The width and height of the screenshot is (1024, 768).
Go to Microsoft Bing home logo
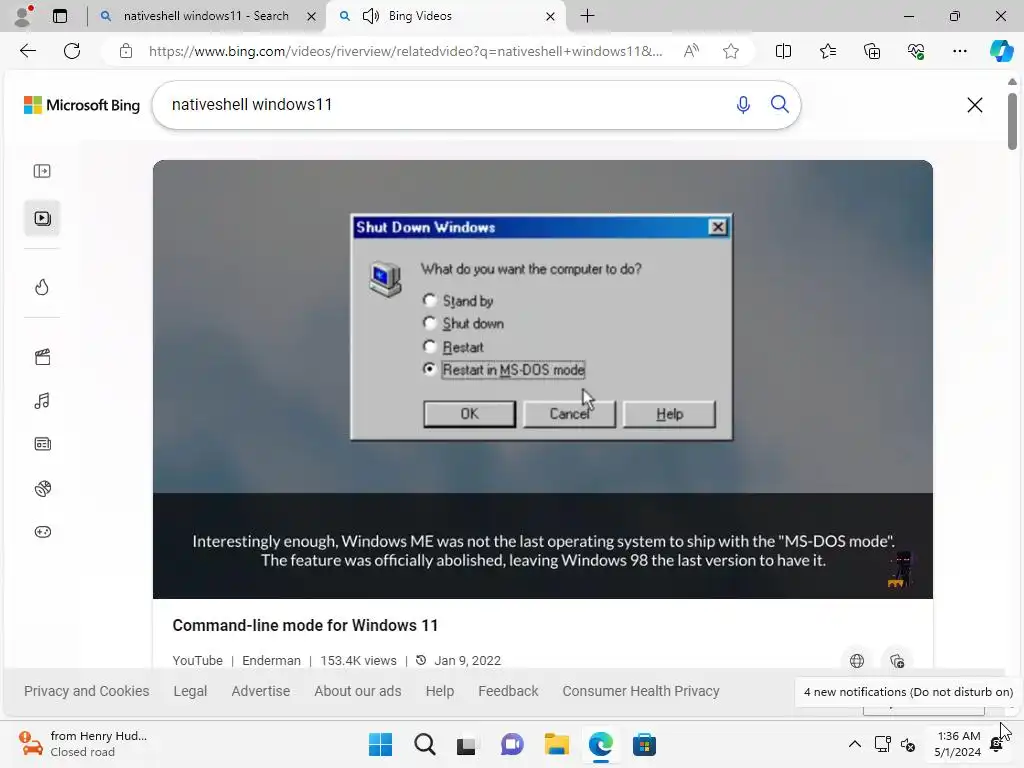(82, 105)
